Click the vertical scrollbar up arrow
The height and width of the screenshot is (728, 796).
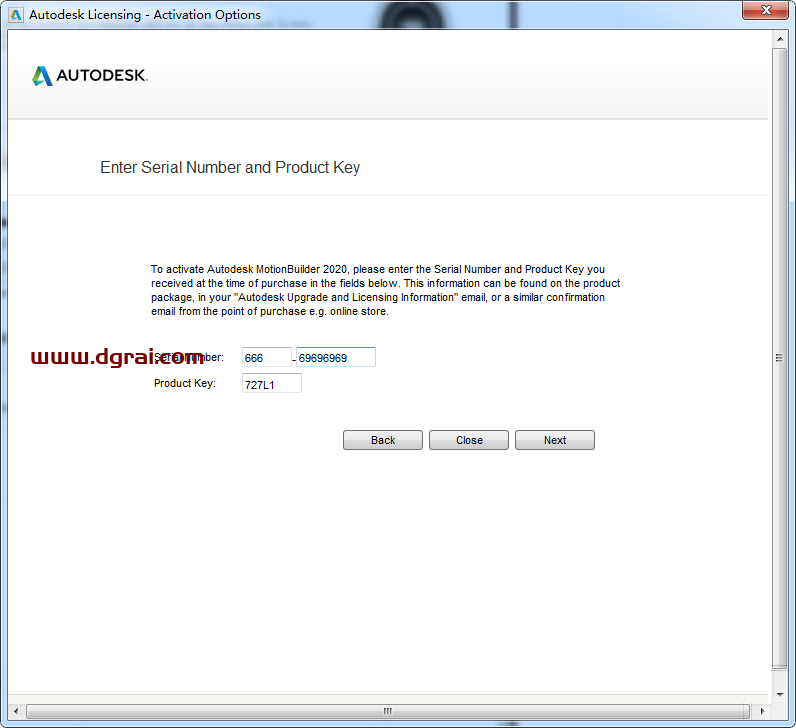780,39
